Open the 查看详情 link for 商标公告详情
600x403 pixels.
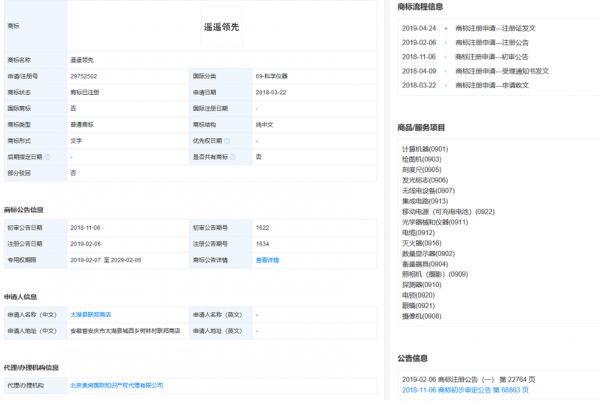[267, 259]
